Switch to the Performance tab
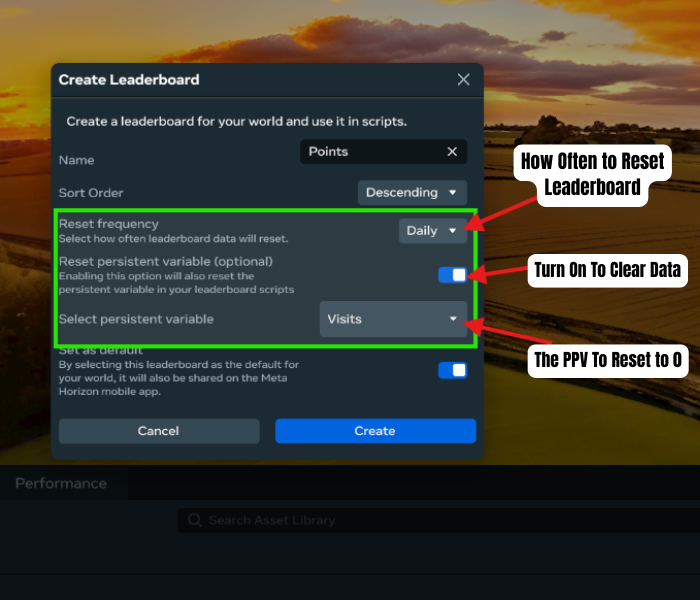This screenshot has width=700, height=600. [x=60, y=483]
